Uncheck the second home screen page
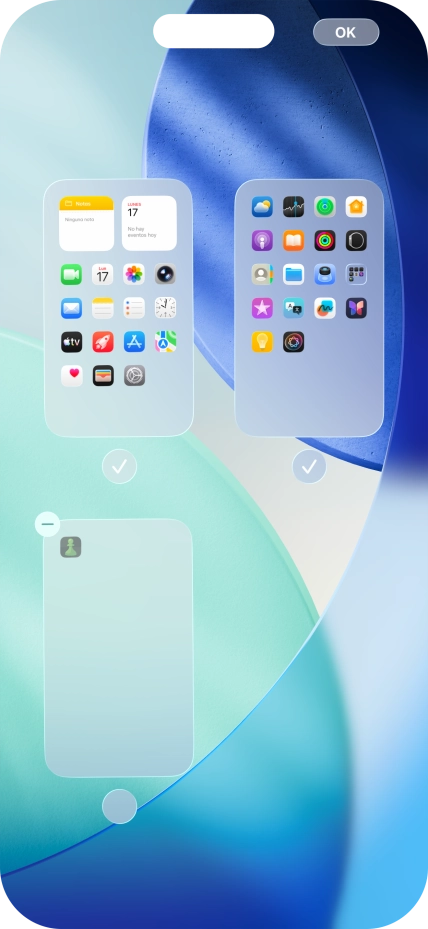The height and width of the screenshot is (929, 428). point(309,467)
